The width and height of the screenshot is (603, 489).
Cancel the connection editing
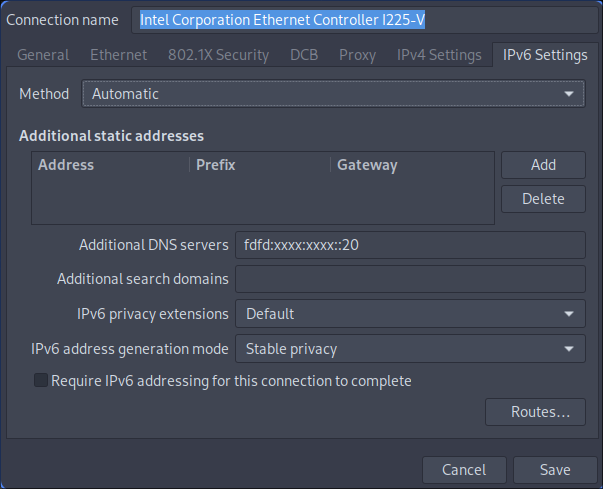pos(464,470)
